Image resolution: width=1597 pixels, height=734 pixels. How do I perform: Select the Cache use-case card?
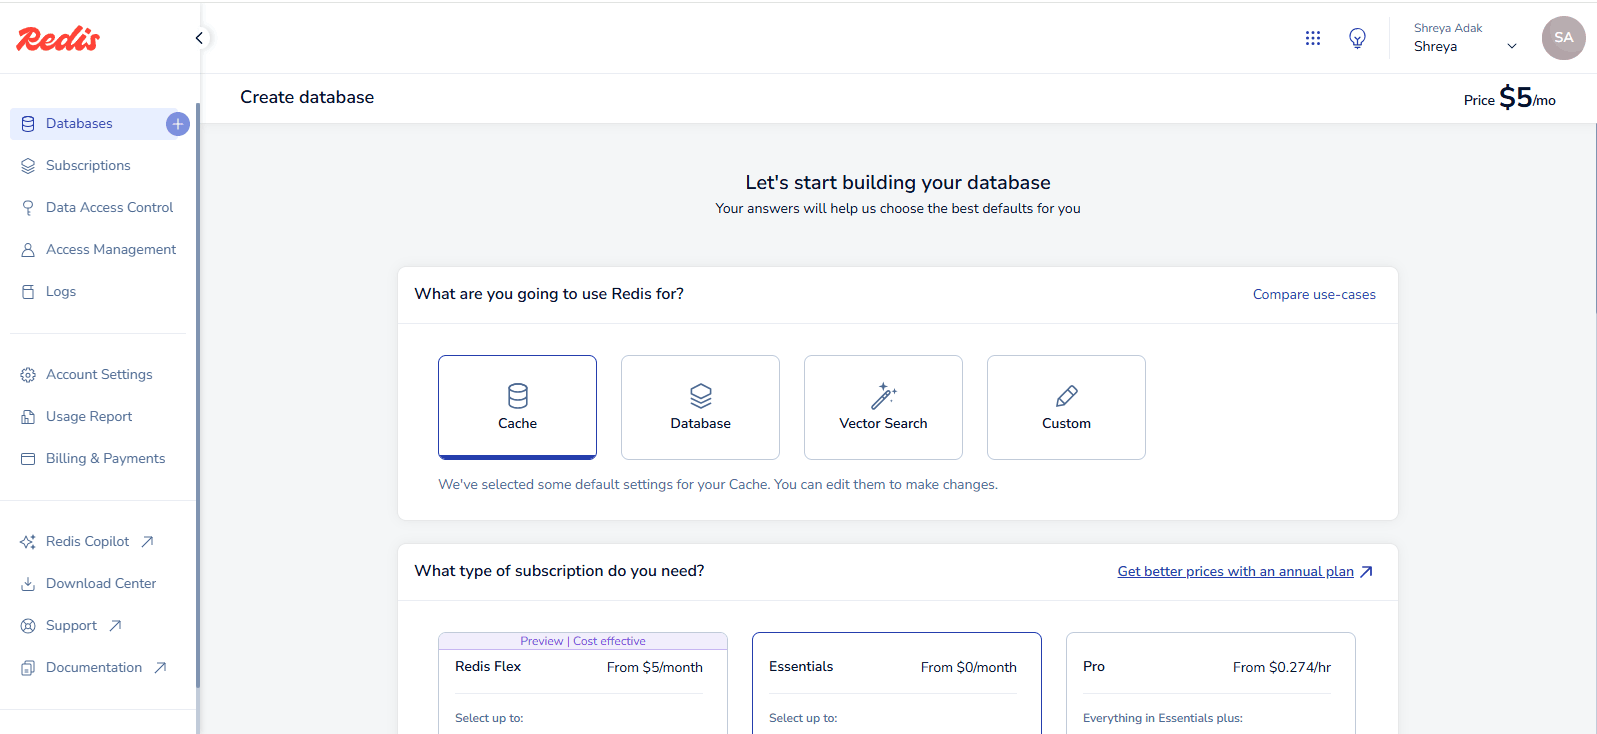pyautogui.click(x=517, y=407)
